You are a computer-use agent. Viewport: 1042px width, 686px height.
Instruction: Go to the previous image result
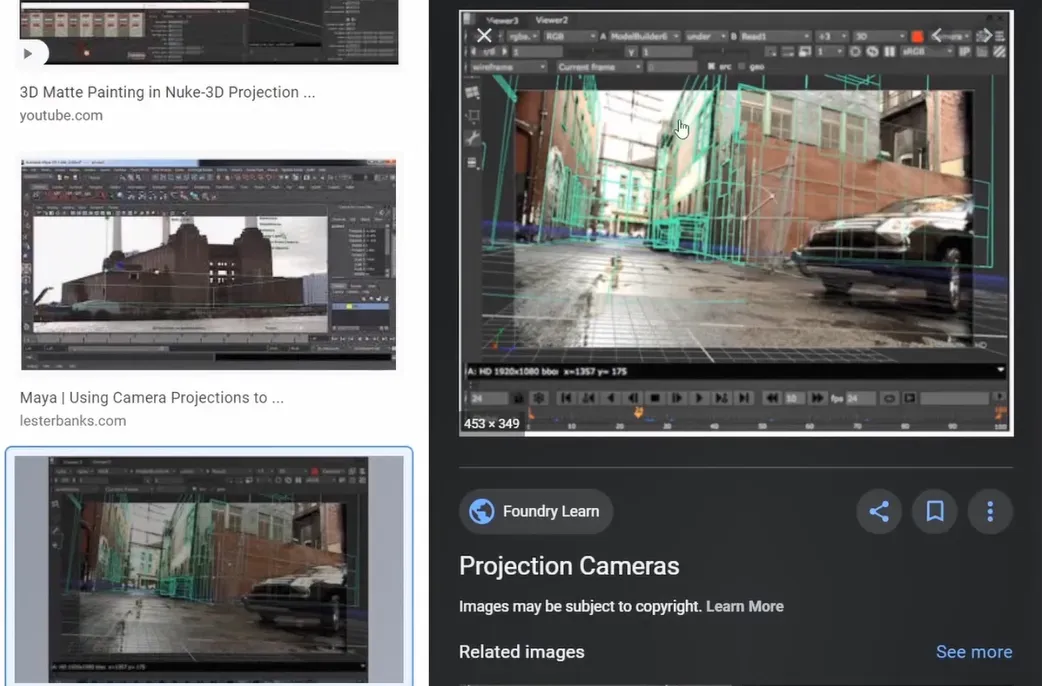coord(938,36)
